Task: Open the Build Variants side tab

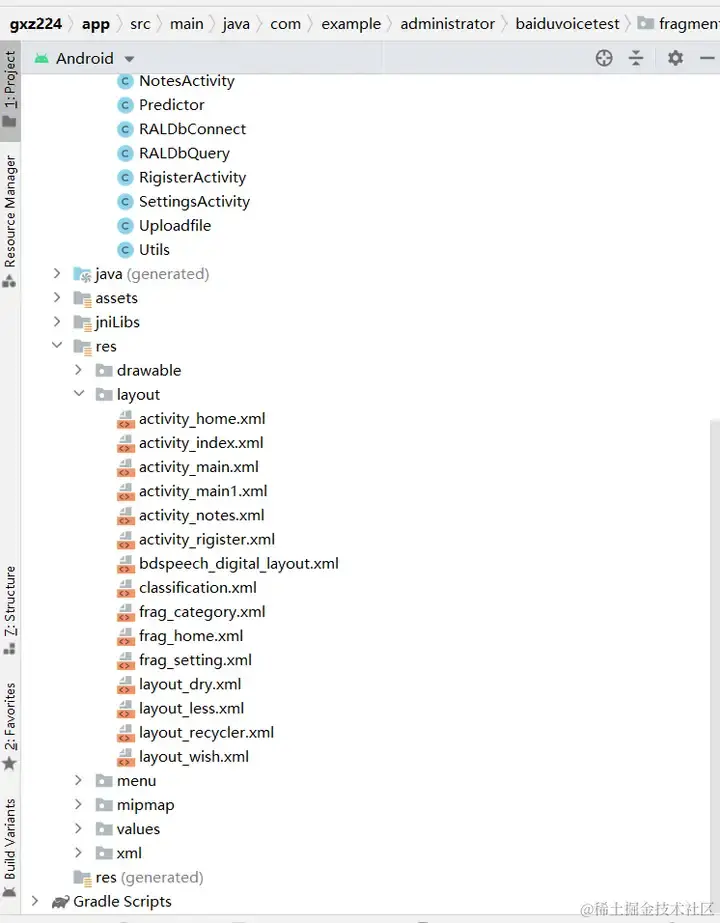Action: [10, 848]
